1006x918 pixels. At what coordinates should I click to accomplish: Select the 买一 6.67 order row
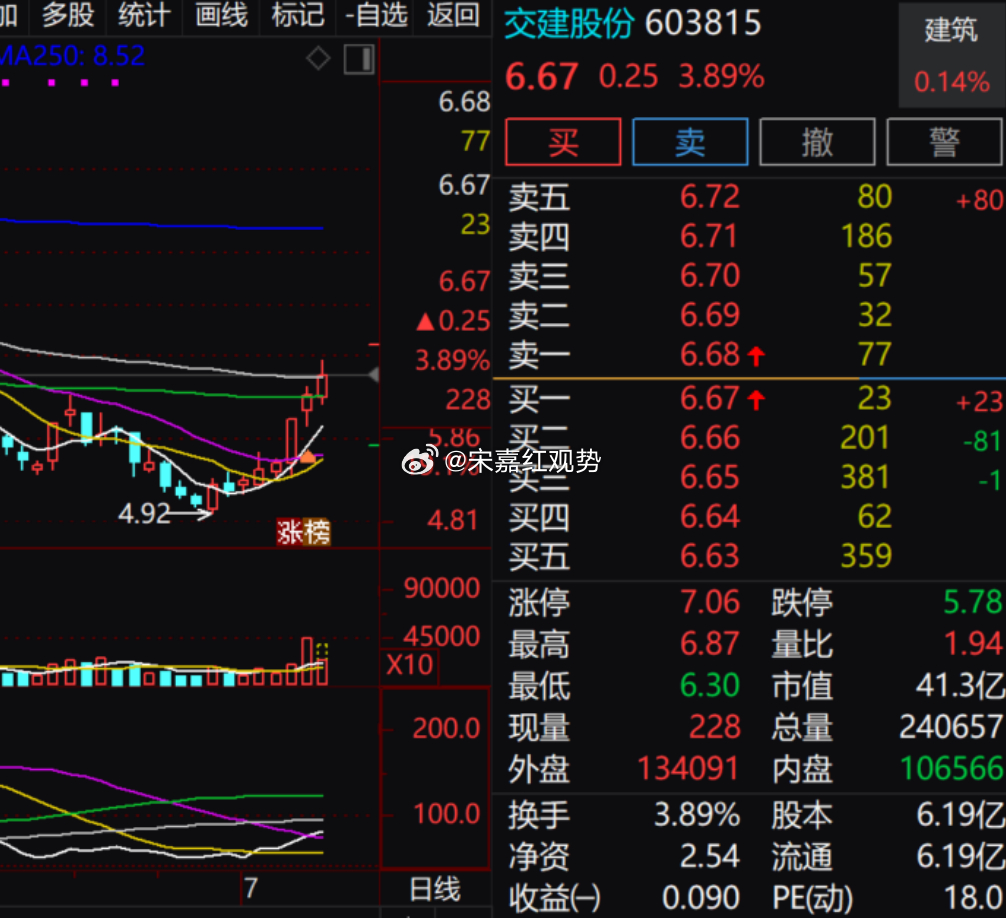point(749,398)
